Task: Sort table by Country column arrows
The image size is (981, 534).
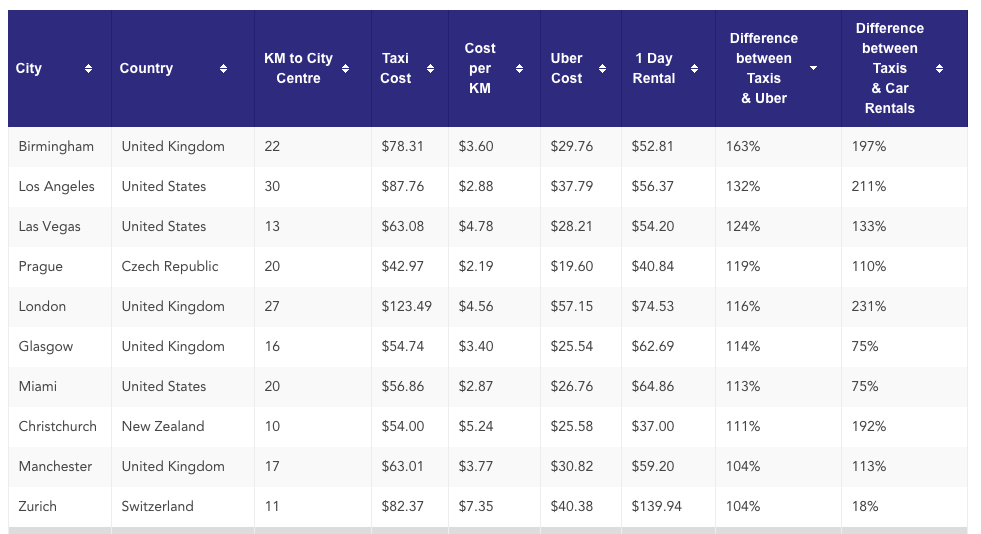Action: (x=223, y=69)
